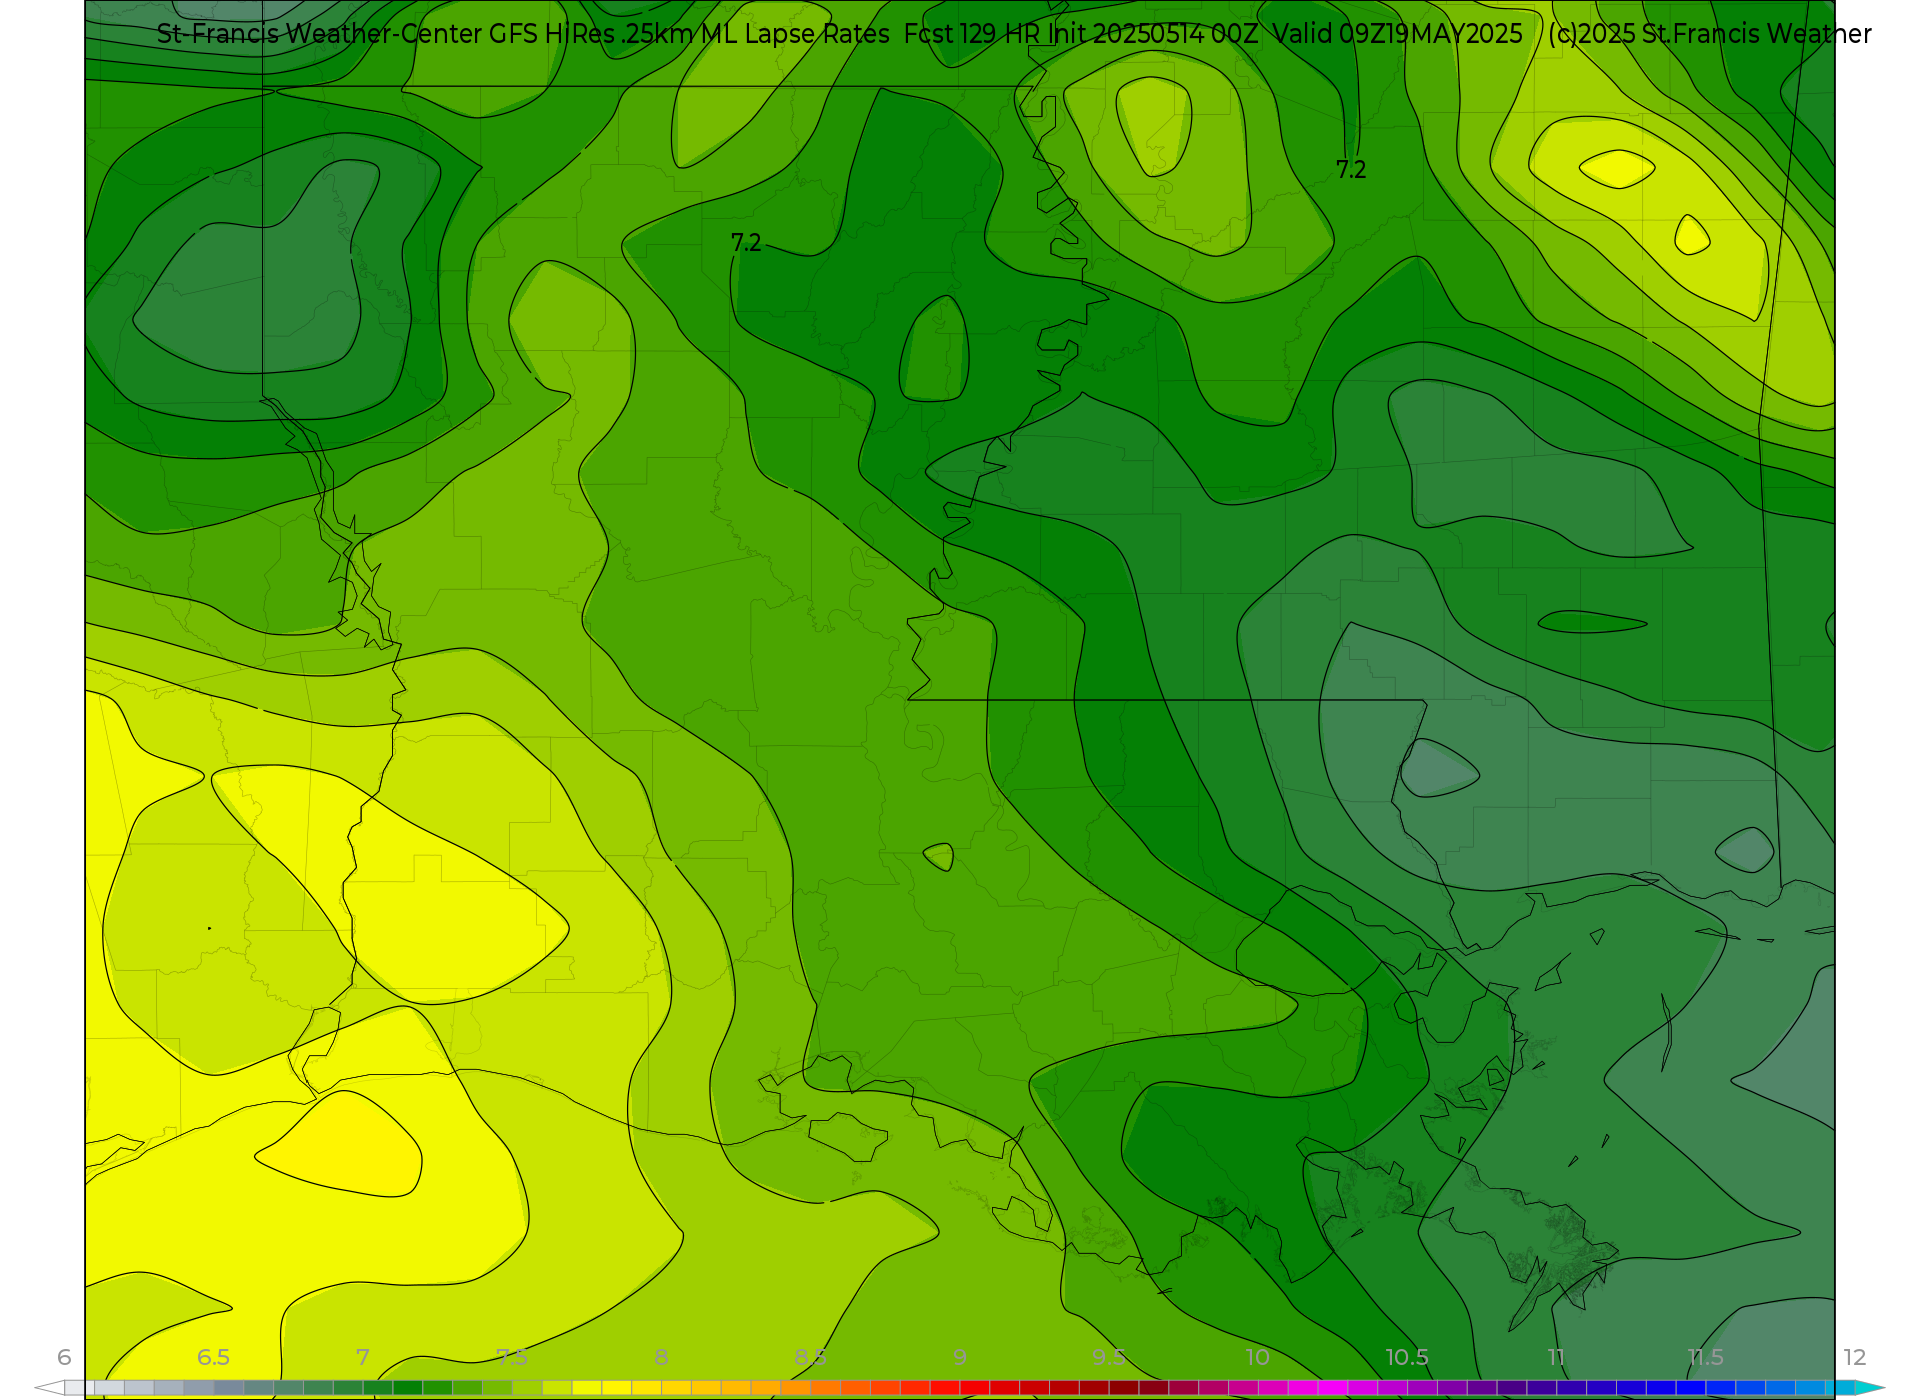Pick the orange colorbar segment
Screen dimensions: 1920x1400
click(x=796, y=1388)
